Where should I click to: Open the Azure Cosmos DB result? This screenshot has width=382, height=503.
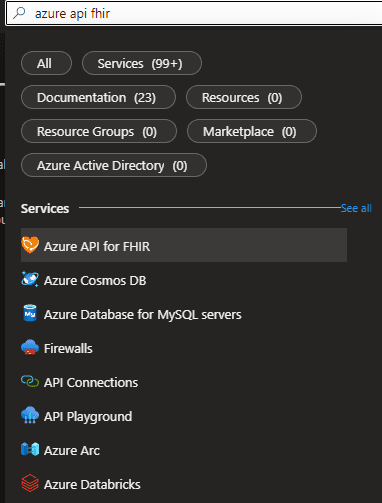(184, 280)
